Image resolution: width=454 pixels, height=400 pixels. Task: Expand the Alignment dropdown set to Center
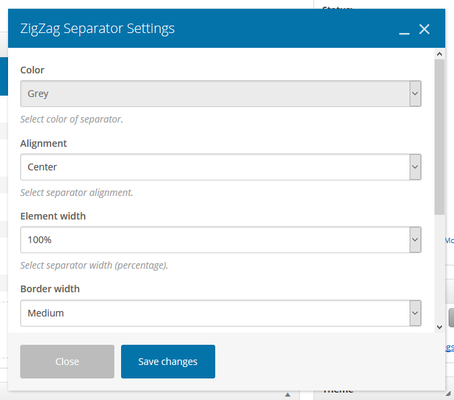click(x=221, y=167)
